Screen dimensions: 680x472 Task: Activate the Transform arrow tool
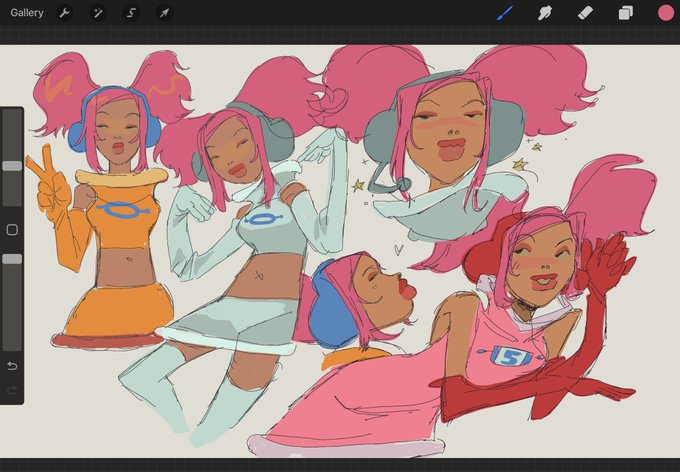click(164, 13)
